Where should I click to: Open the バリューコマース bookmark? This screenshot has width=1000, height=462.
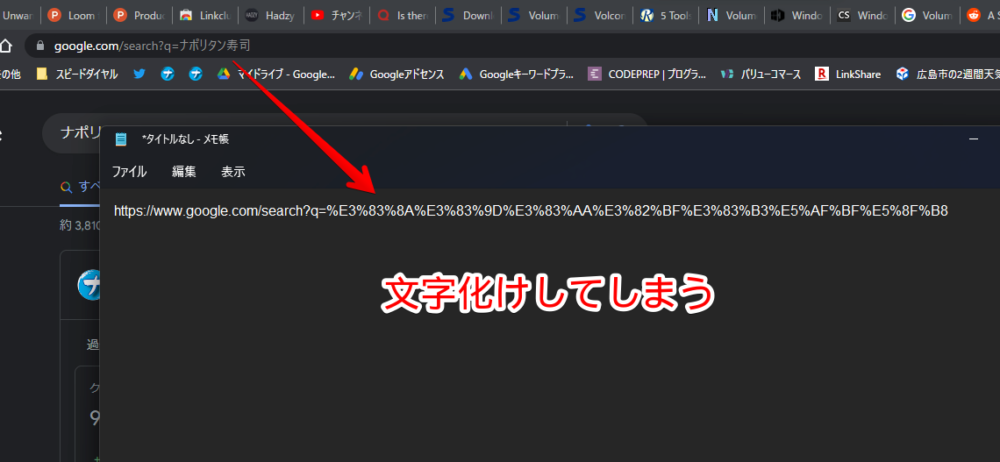coord(760,74)
